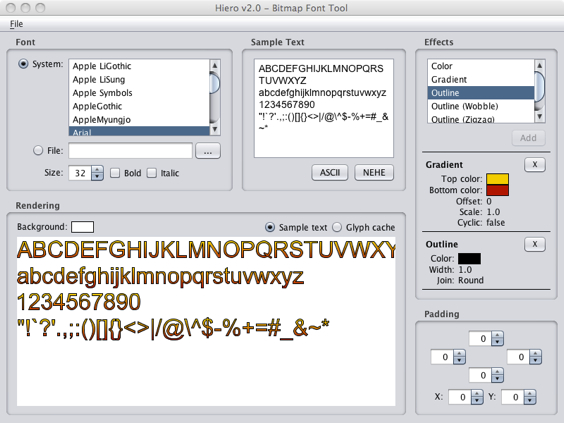Select Gradient effect in Effects list
564x423 pixels.
[x=481, y=79]
